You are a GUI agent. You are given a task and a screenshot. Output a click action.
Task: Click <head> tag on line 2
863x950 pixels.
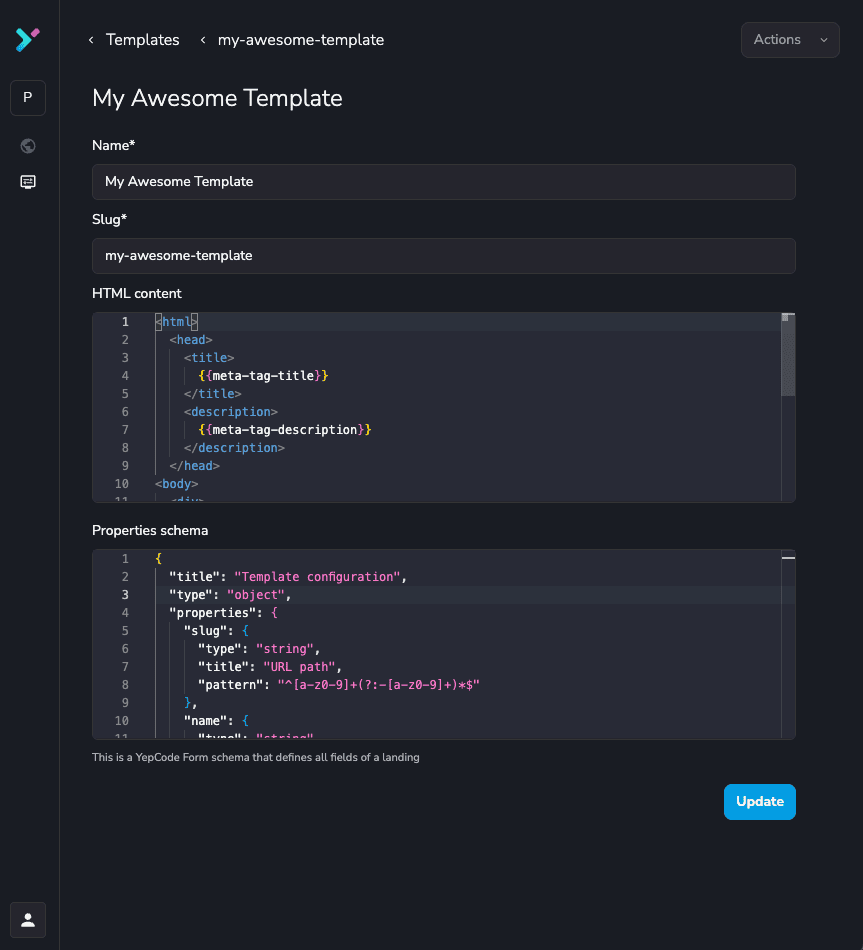coord(191,340)
